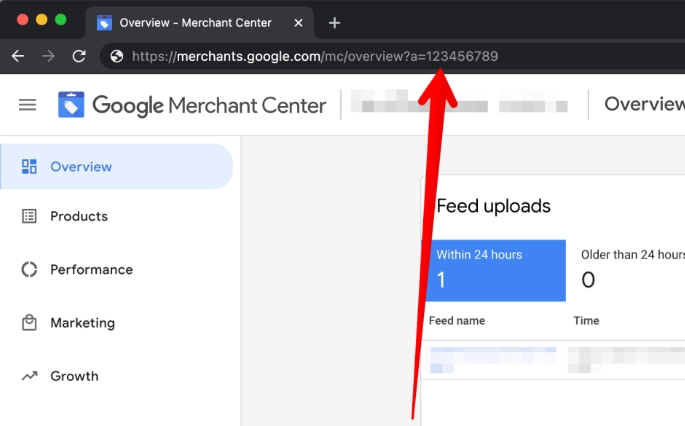The image size is (685, 426).
Task: Click the Products list icon
Action: tap(29, 216)
